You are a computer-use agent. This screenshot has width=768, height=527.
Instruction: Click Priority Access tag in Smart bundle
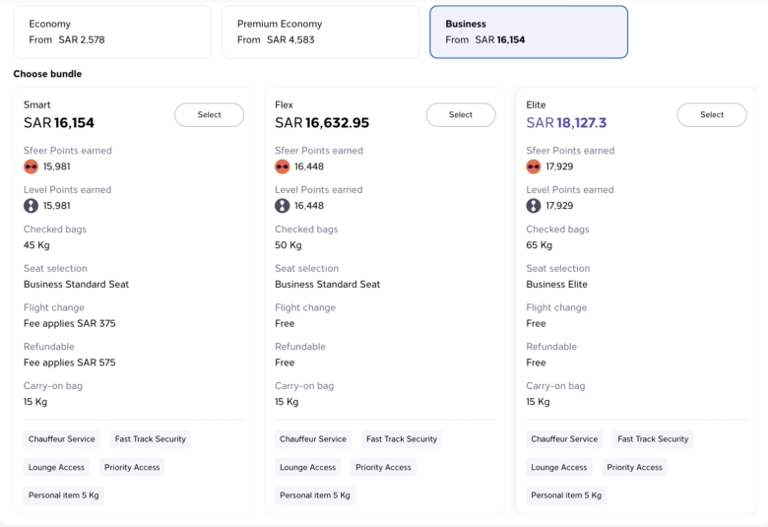pyautogui.click(x=132, y=467)
